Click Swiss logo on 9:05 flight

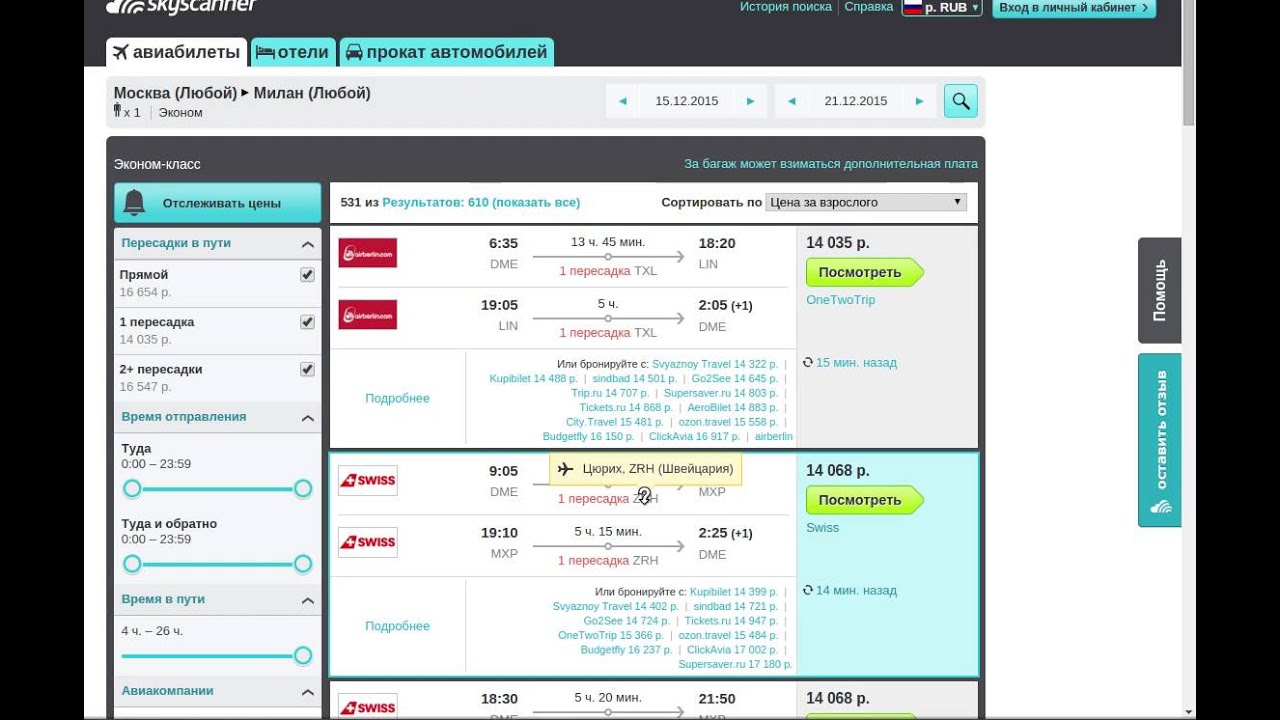tap(367, 480)
